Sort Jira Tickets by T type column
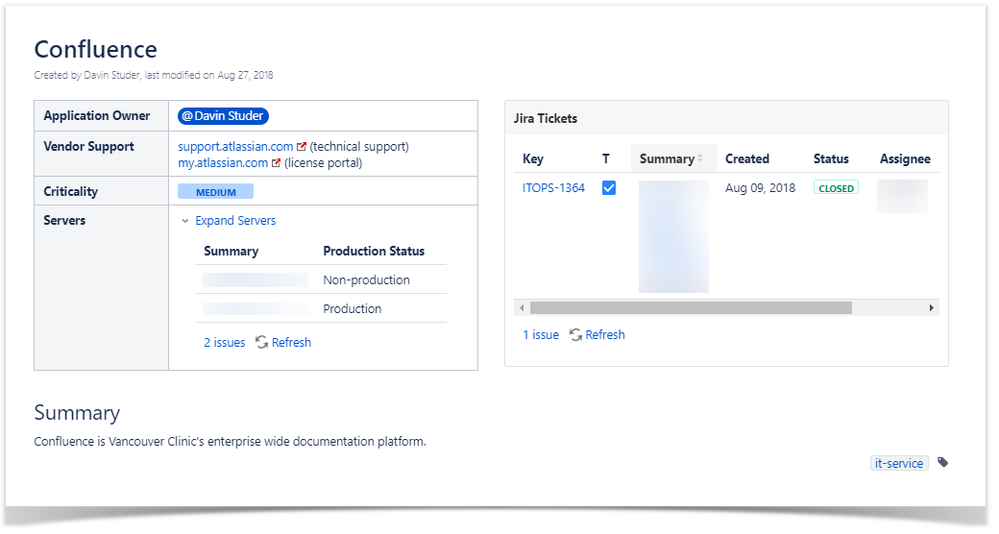999x534 pixels. [x=606, y=159]
